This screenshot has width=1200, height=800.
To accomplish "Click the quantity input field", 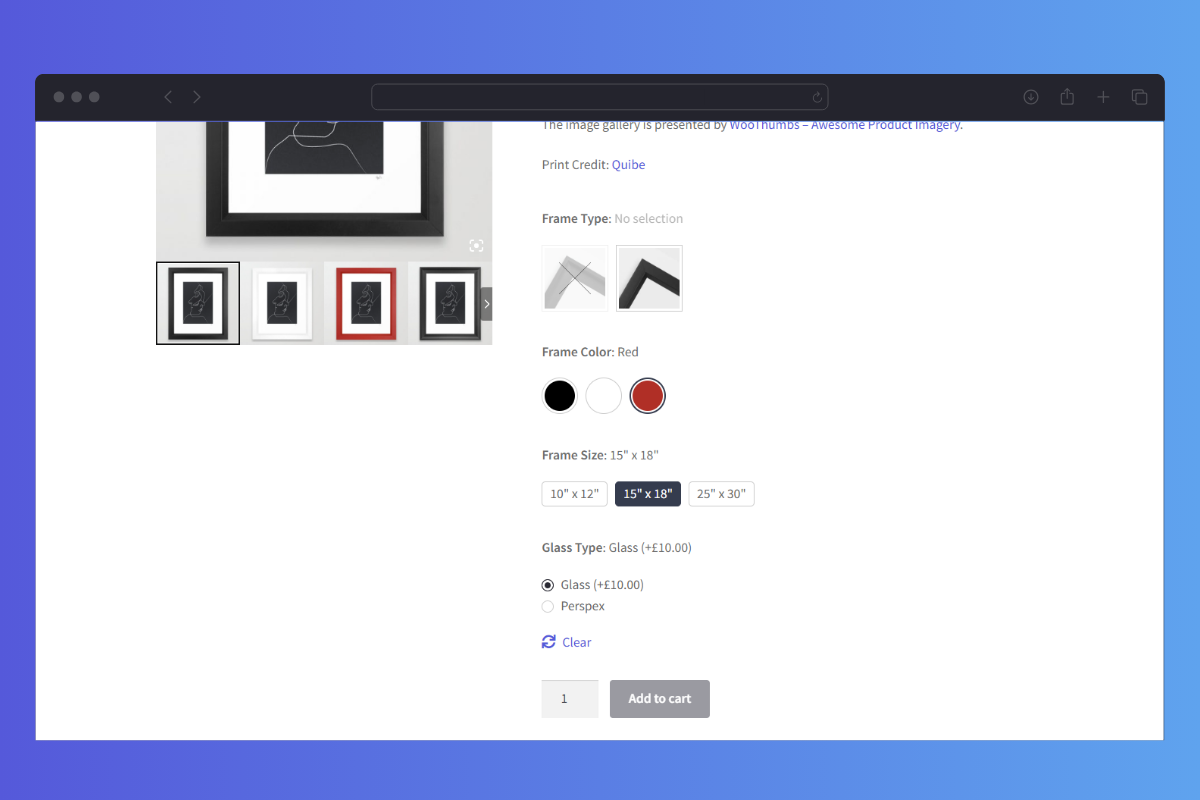I will point(569,699).
